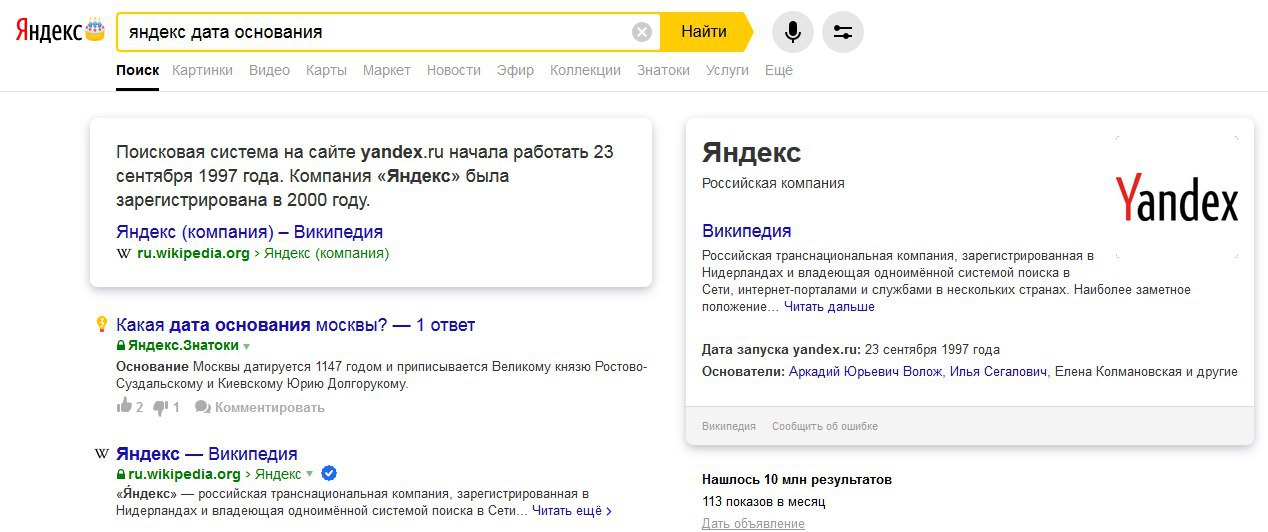The width and height of the screenshot is (1268, 532).
Task: Open the Знатоки tab
Action: point(663,70)
